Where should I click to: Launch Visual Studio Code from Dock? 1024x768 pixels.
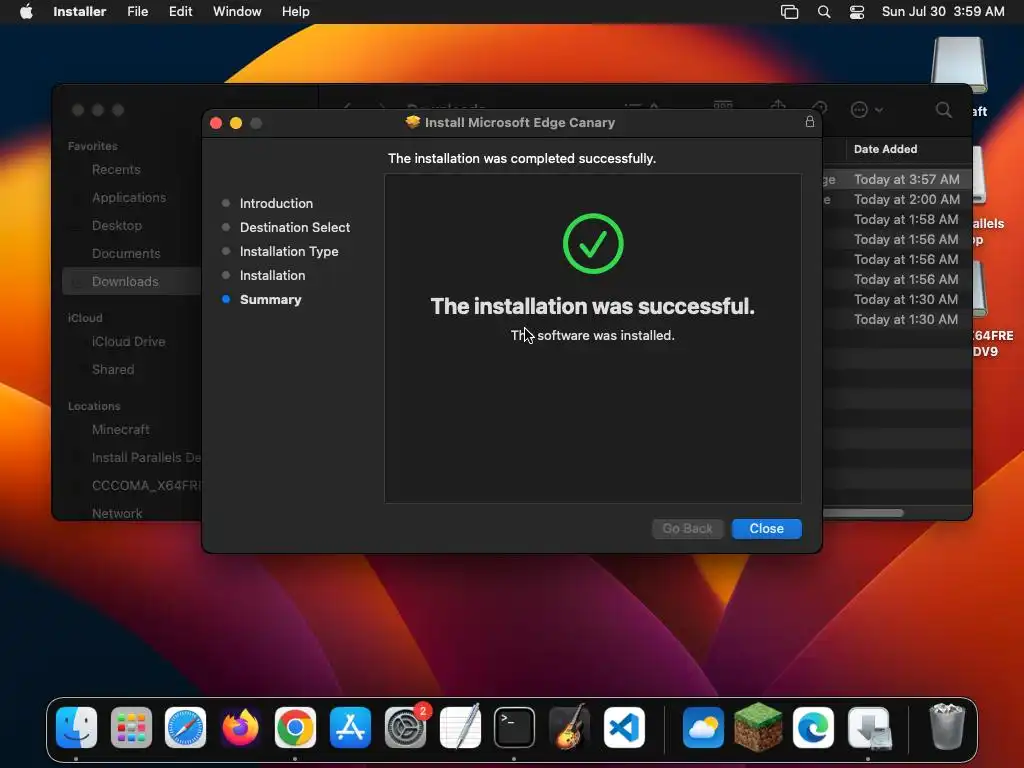[624, 727]
